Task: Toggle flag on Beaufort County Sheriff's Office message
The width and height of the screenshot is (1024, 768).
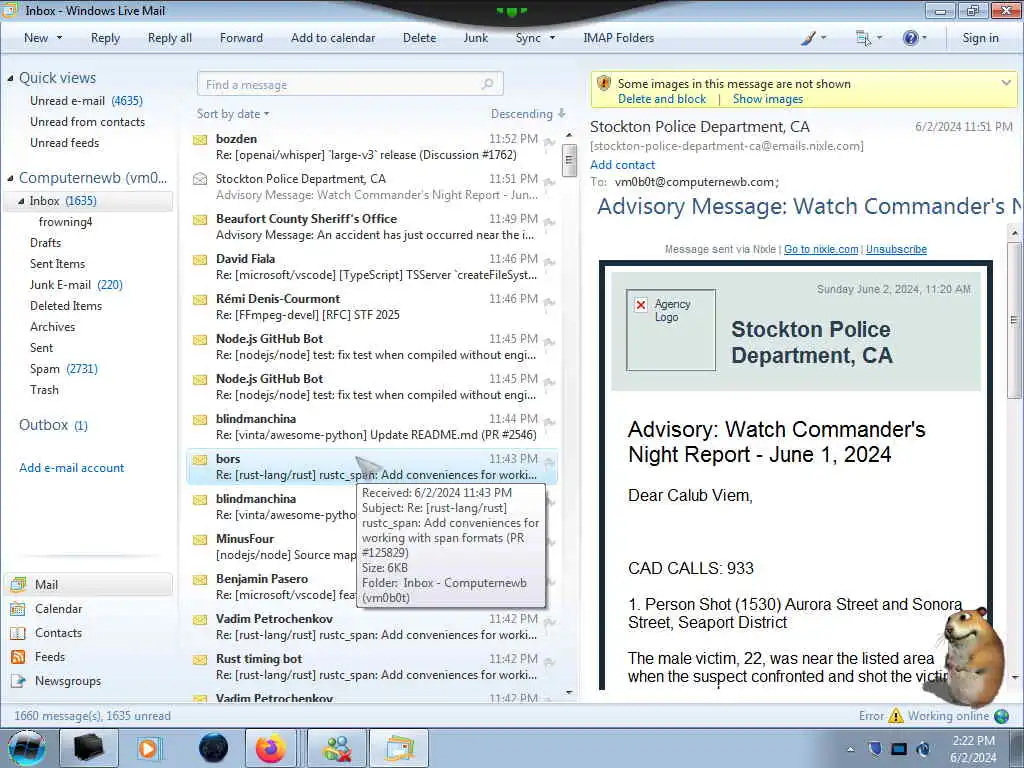Action: pyautogui.click(x=549, y=222)
